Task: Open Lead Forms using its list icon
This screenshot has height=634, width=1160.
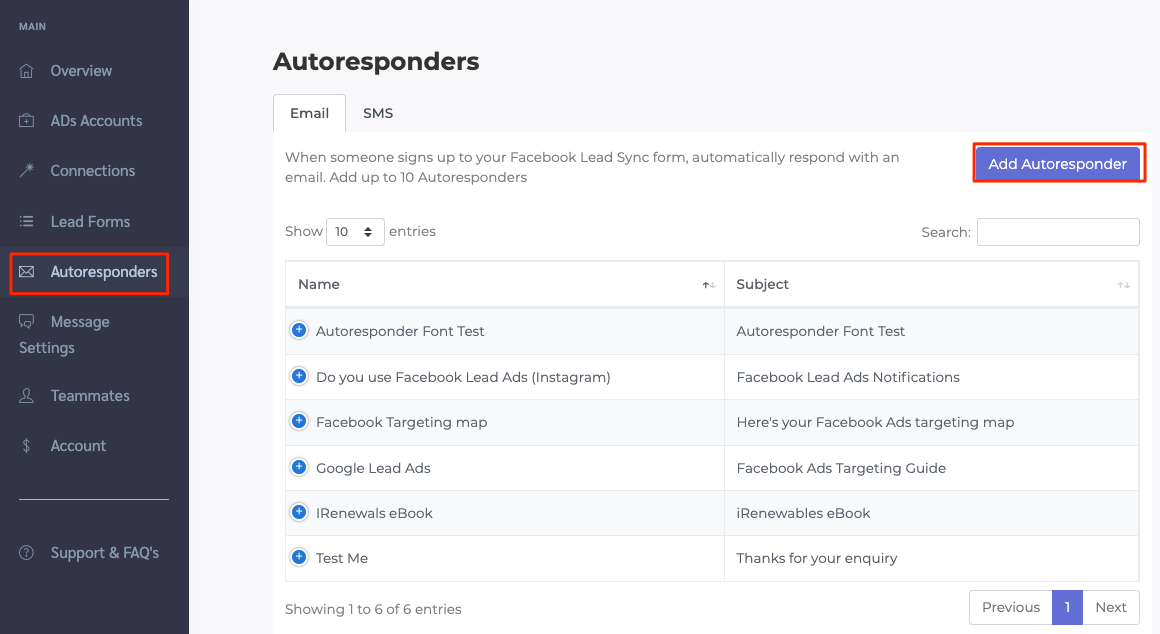Action: pyautogui.click(x=26, y=221)
